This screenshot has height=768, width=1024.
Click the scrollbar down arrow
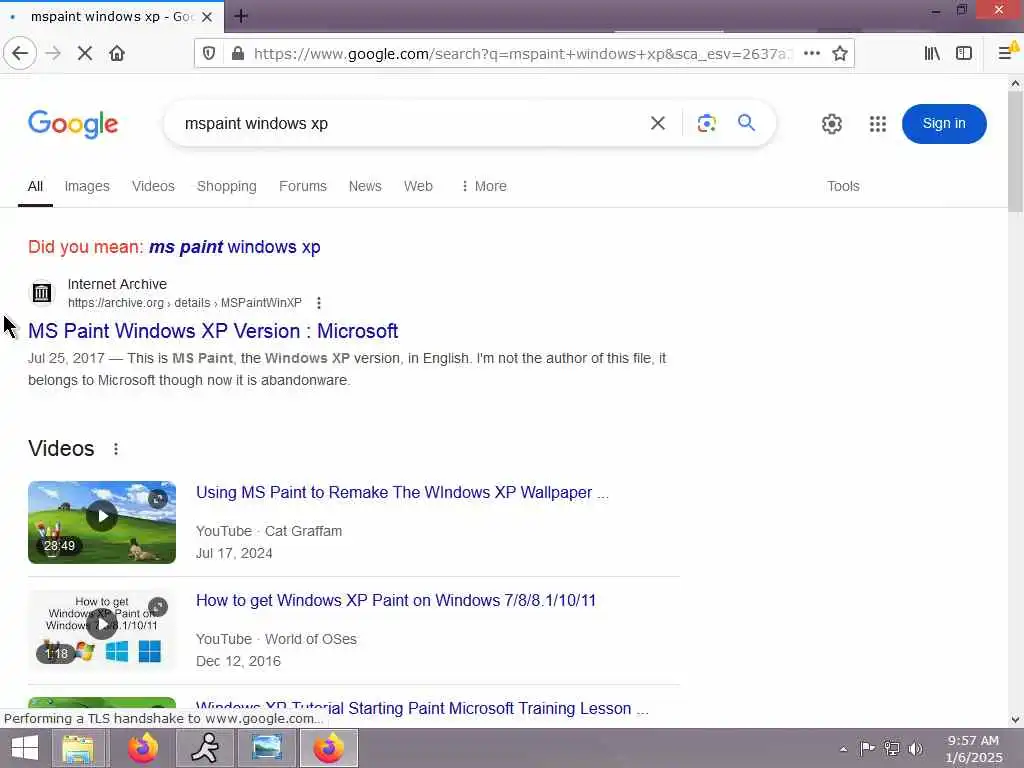click(x=1015, y=720)
